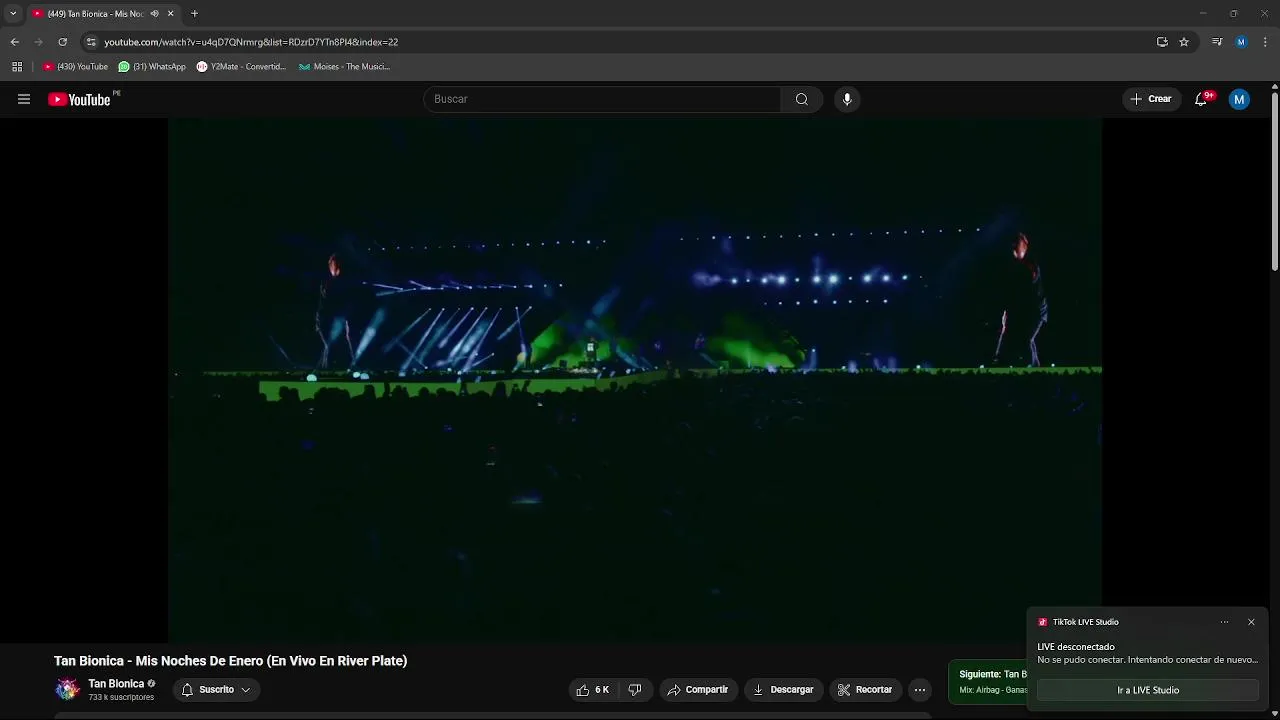
Task: Like the video with thumbs up
Action: (592, 690)
